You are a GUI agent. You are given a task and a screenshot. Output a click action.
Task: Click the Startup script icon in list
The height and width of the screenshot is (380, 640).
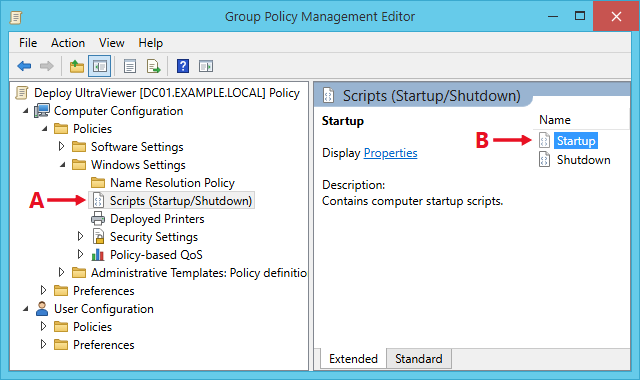tap(544, 140)
